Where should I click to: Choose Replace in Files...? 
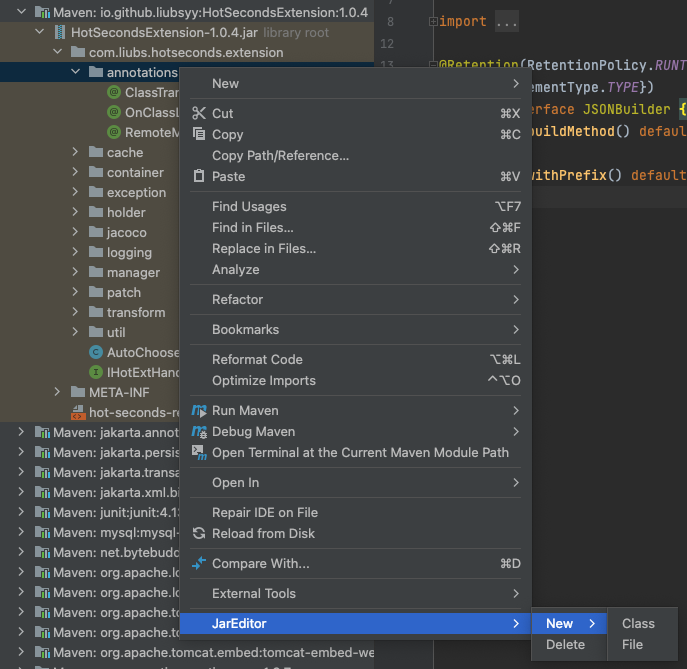[355, 248]
